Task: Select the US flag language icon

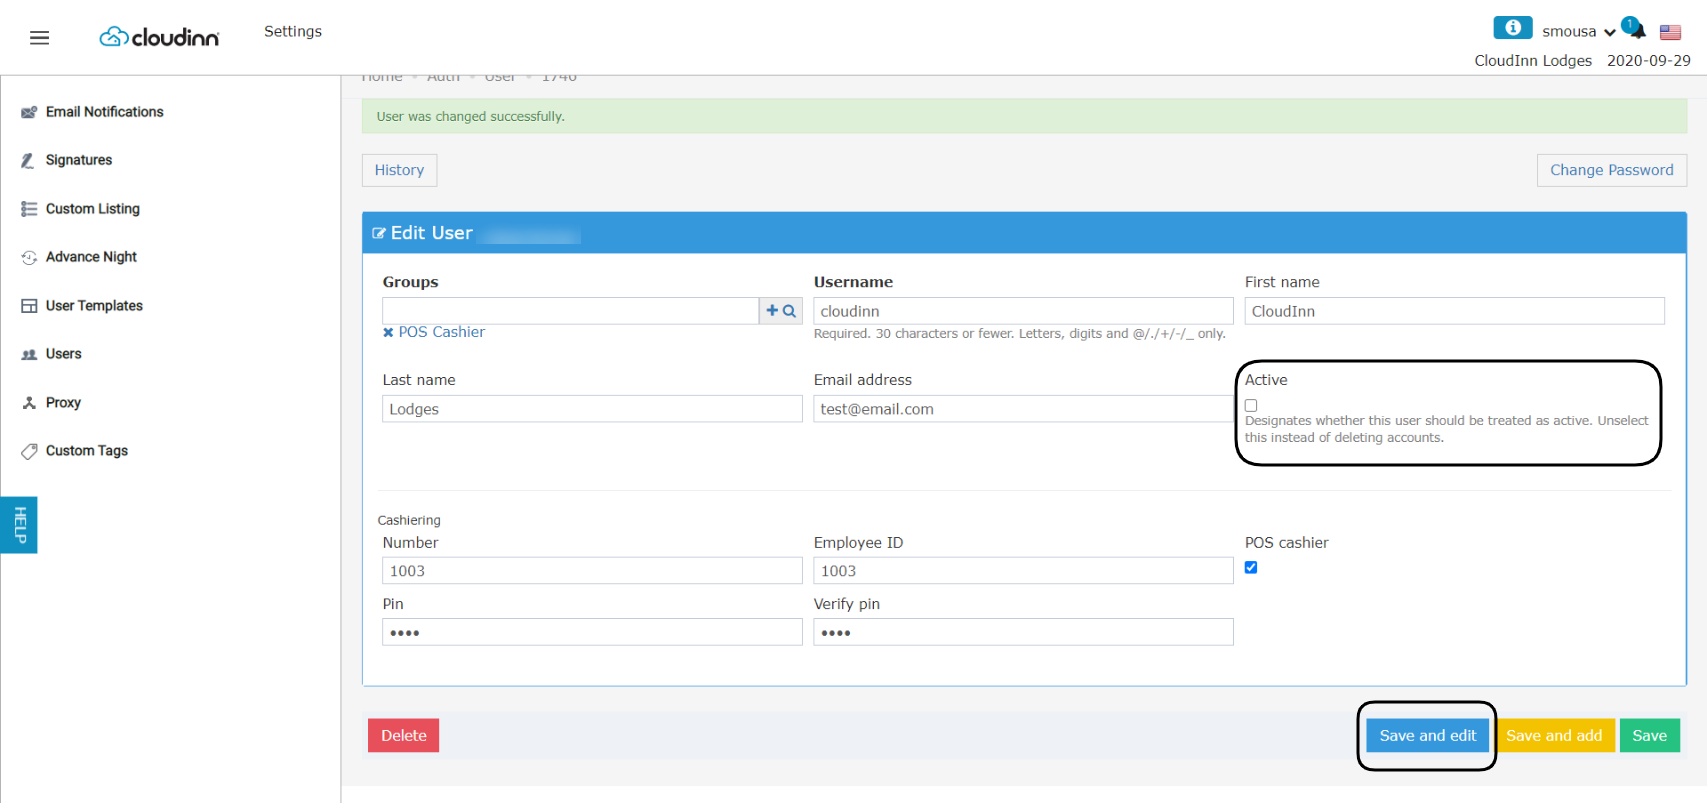Action: click(x=1670, y=33)
